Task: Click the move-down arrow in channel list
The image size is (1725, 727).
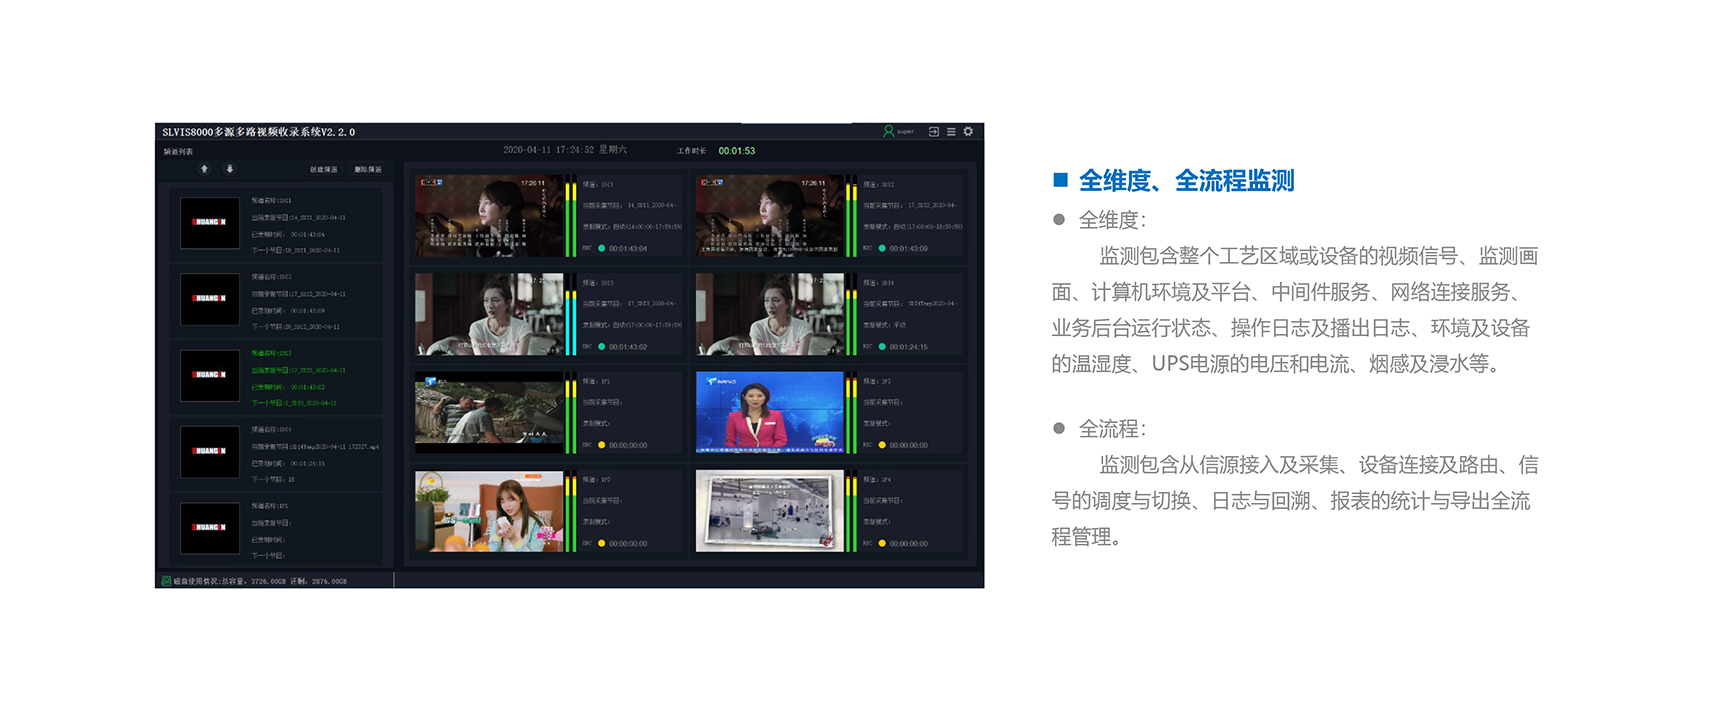Action: (x=229, y=169)
